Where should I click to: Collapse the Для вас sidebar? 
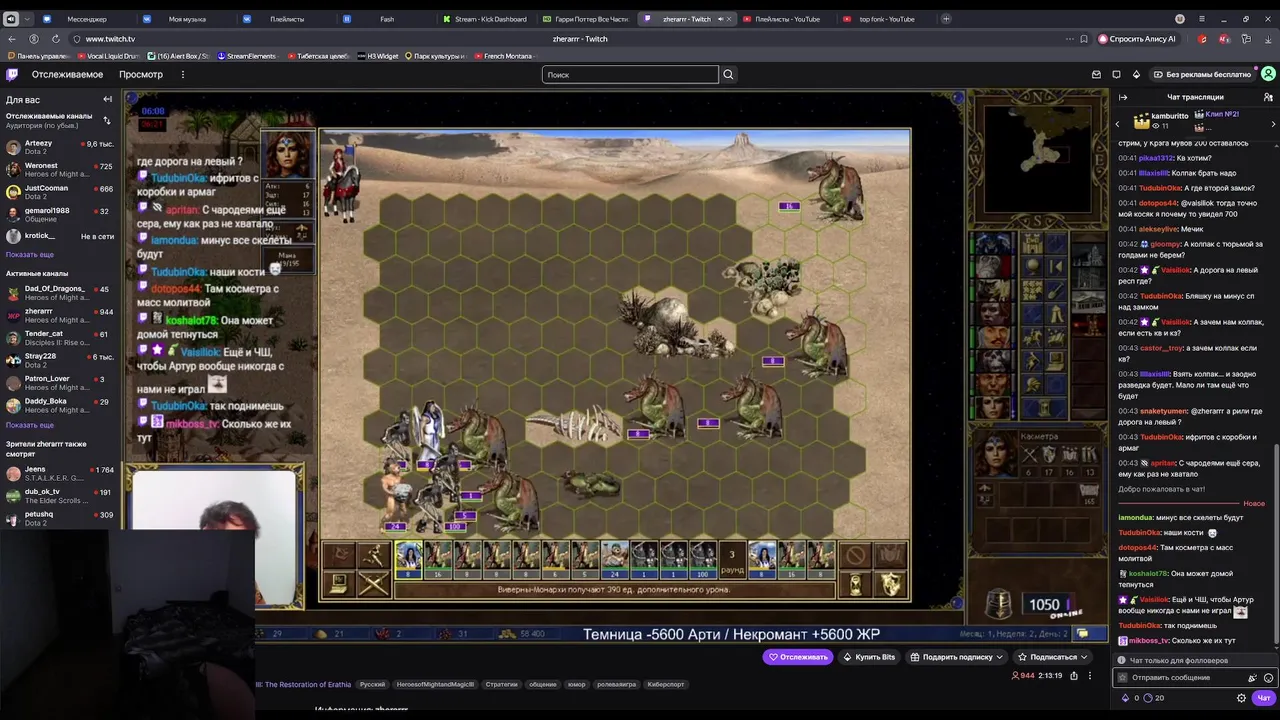(107, 99)
